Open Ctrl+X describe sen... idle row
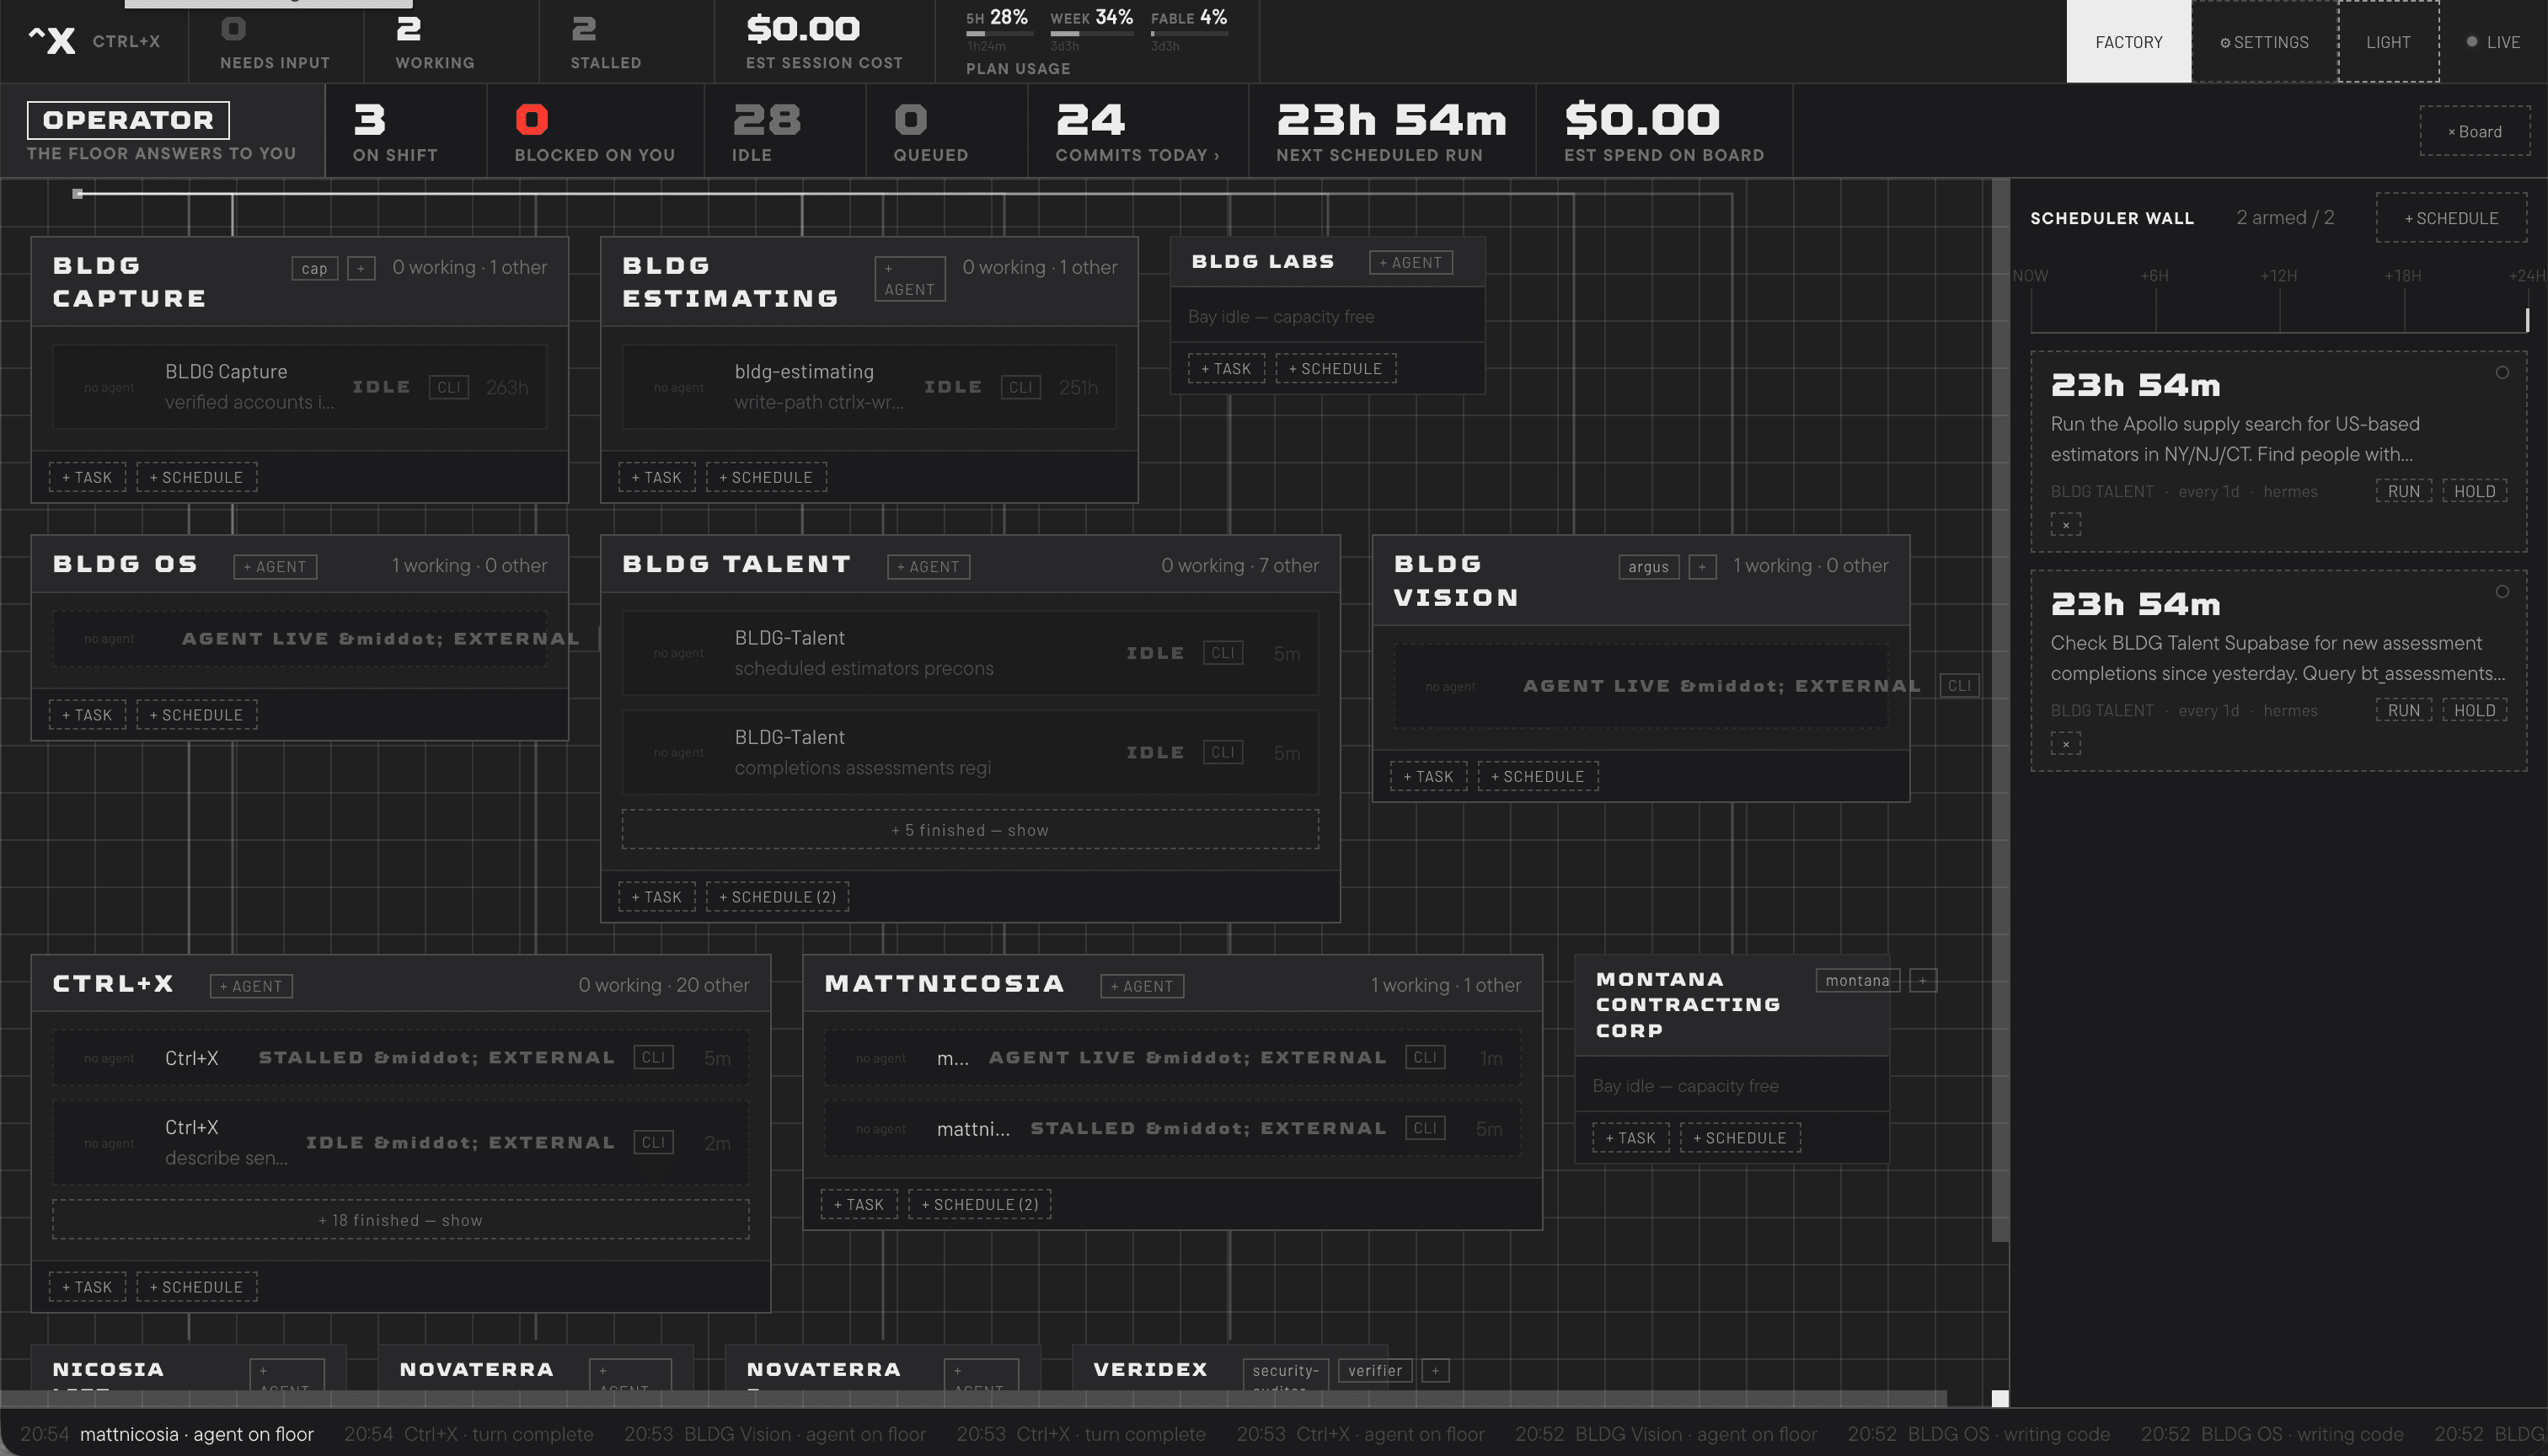Image resolution: width=2548 pixels, height=1456 pixels. point(400,1143)
